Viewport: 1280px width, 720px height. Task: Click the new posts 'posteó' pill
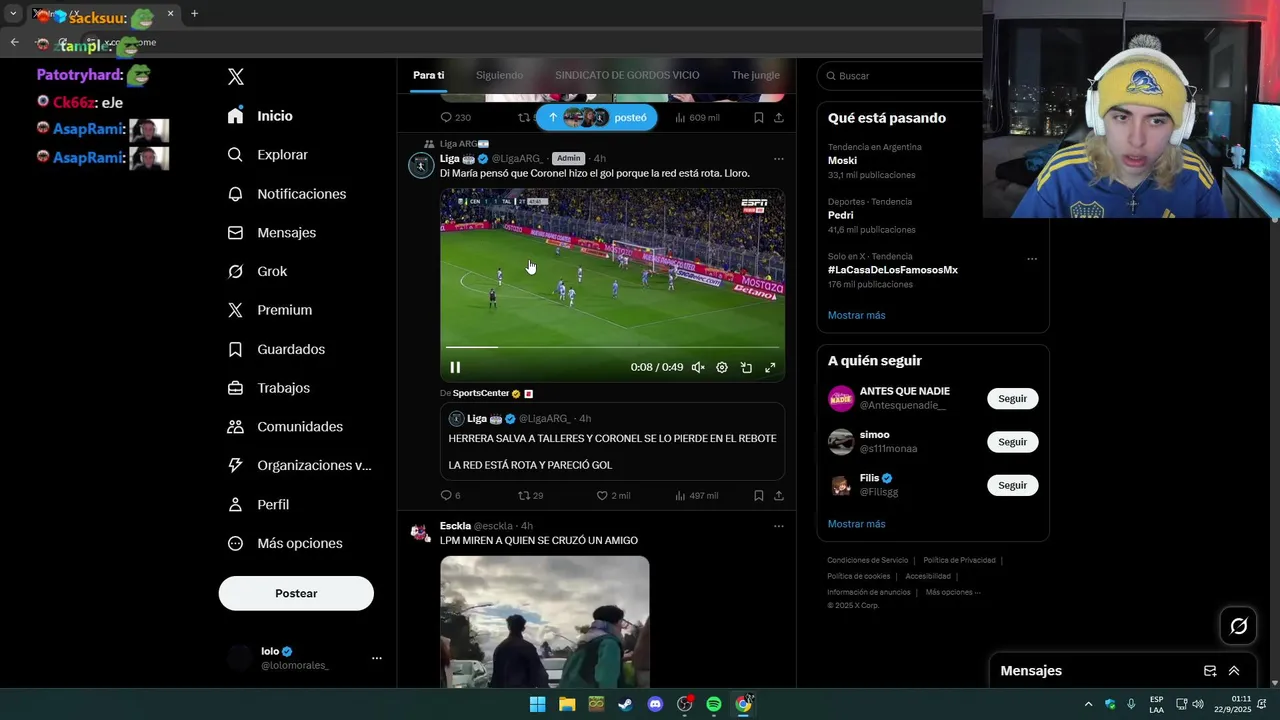coord(597,117)
